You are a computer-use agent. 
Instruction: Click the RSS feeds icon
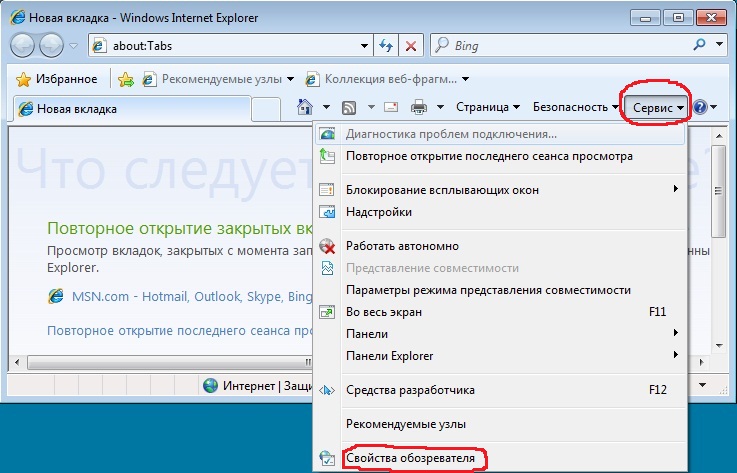[349, 108]
